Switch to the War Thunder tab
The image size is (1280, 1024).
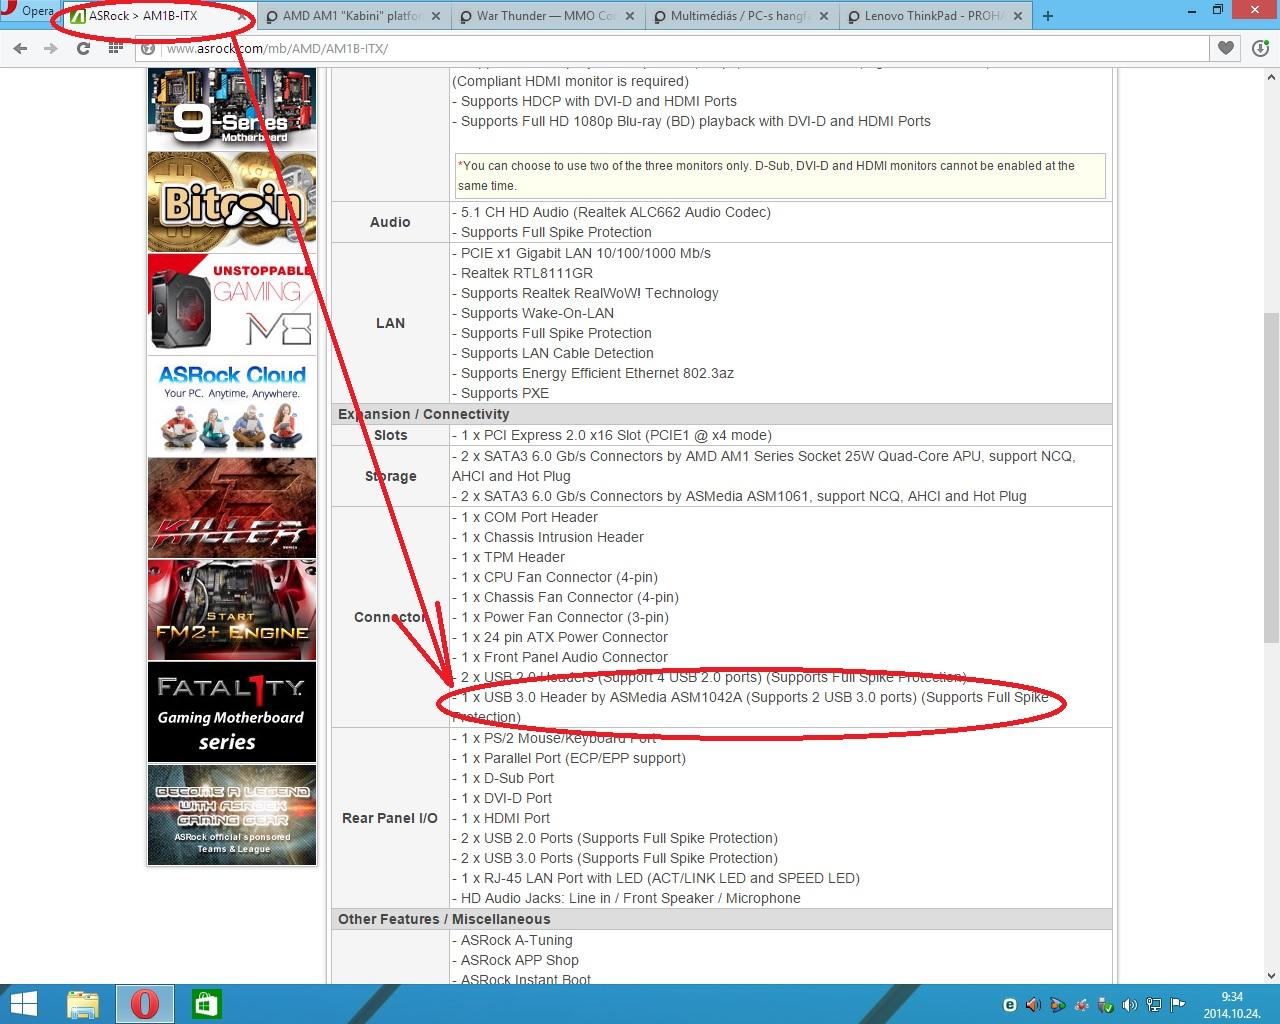546,16
